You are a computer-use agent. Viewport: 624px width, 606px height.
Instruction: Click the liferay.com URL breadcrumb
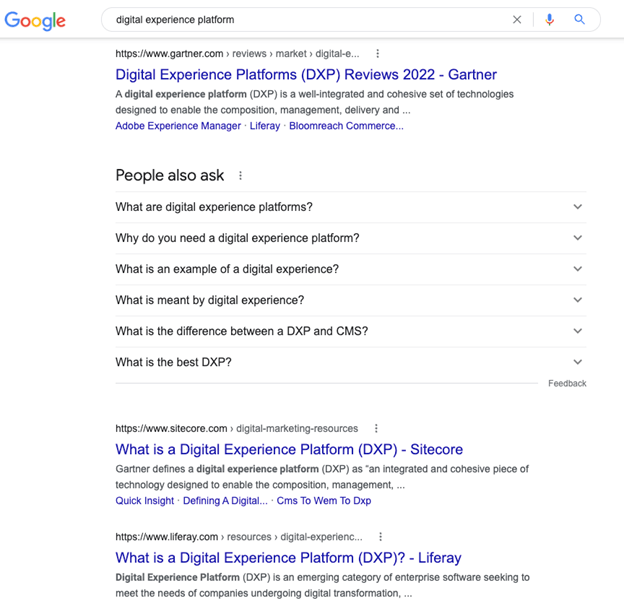pyautogui.click(x=239, y=537)
